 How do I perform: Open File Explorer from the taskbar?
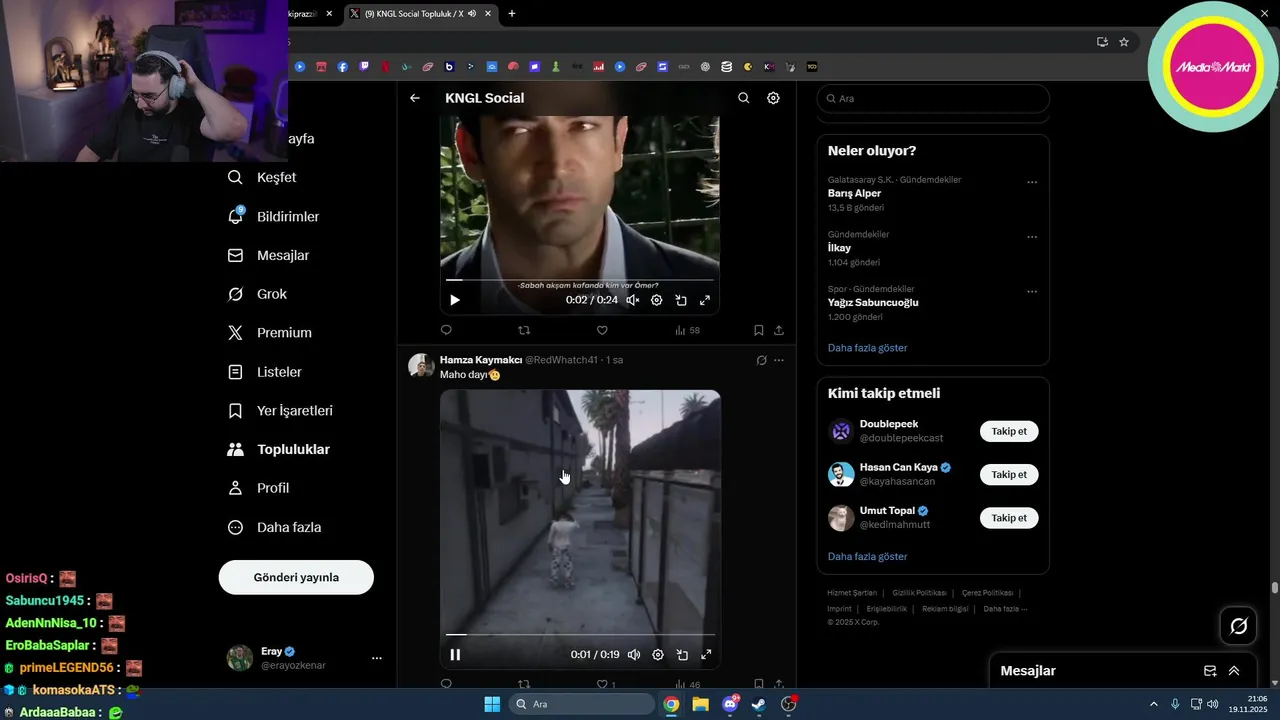[x=700, y=704]
